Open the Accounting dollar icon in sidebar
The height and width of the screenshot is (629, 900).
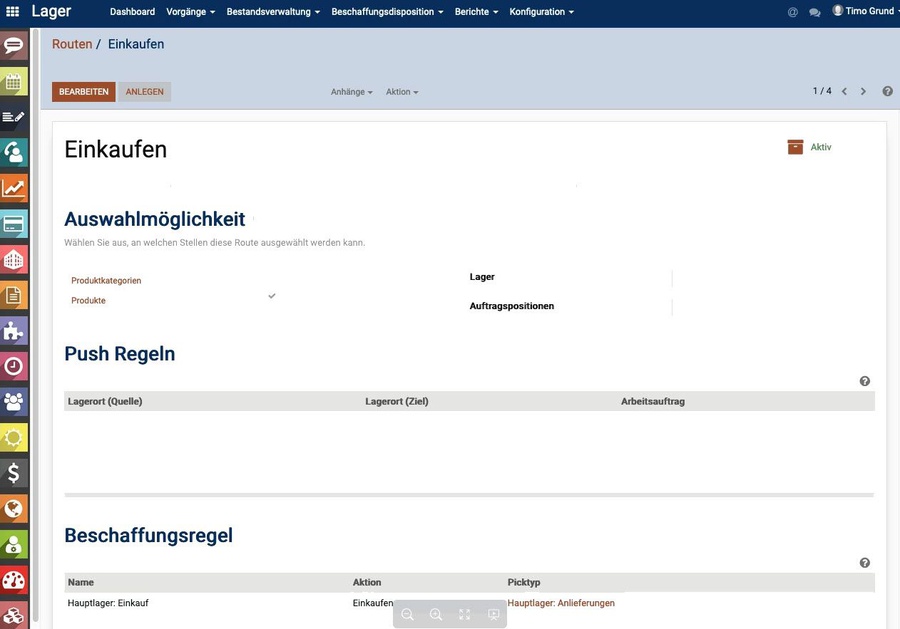pyautogui.click(x=13, y=473)
